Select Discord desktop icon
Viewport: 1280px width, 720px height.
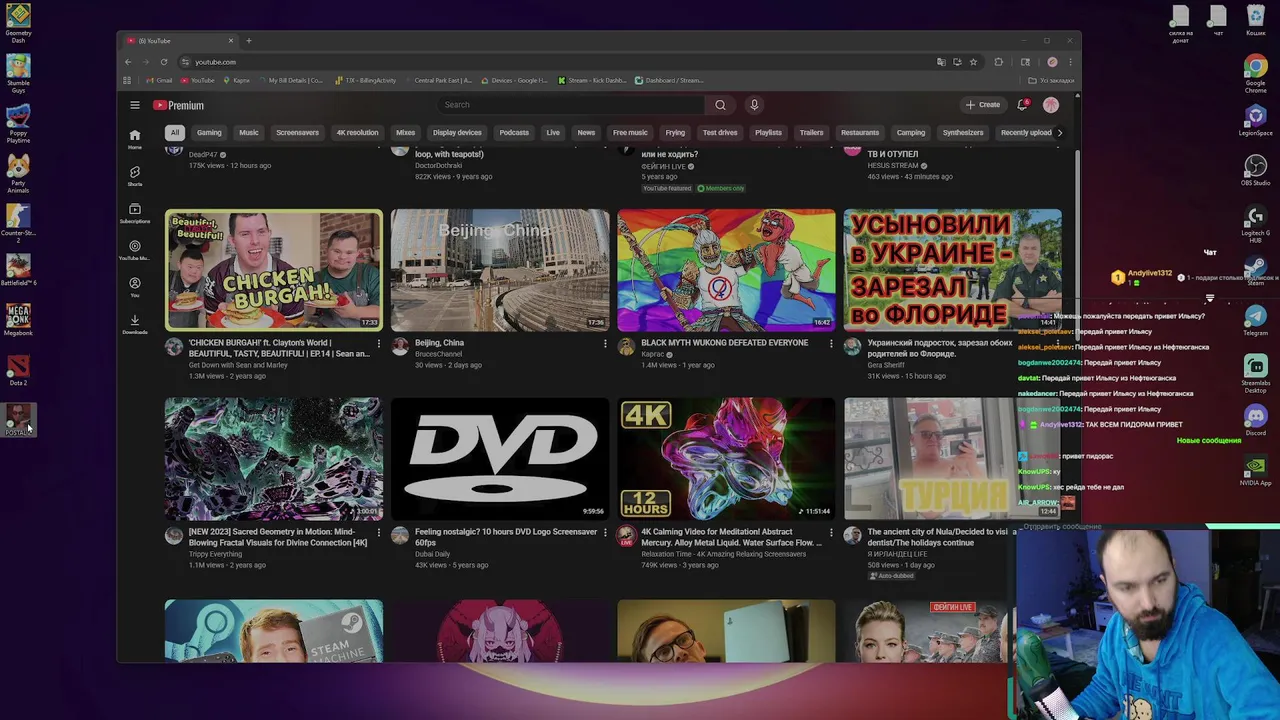coord(1255,420)
